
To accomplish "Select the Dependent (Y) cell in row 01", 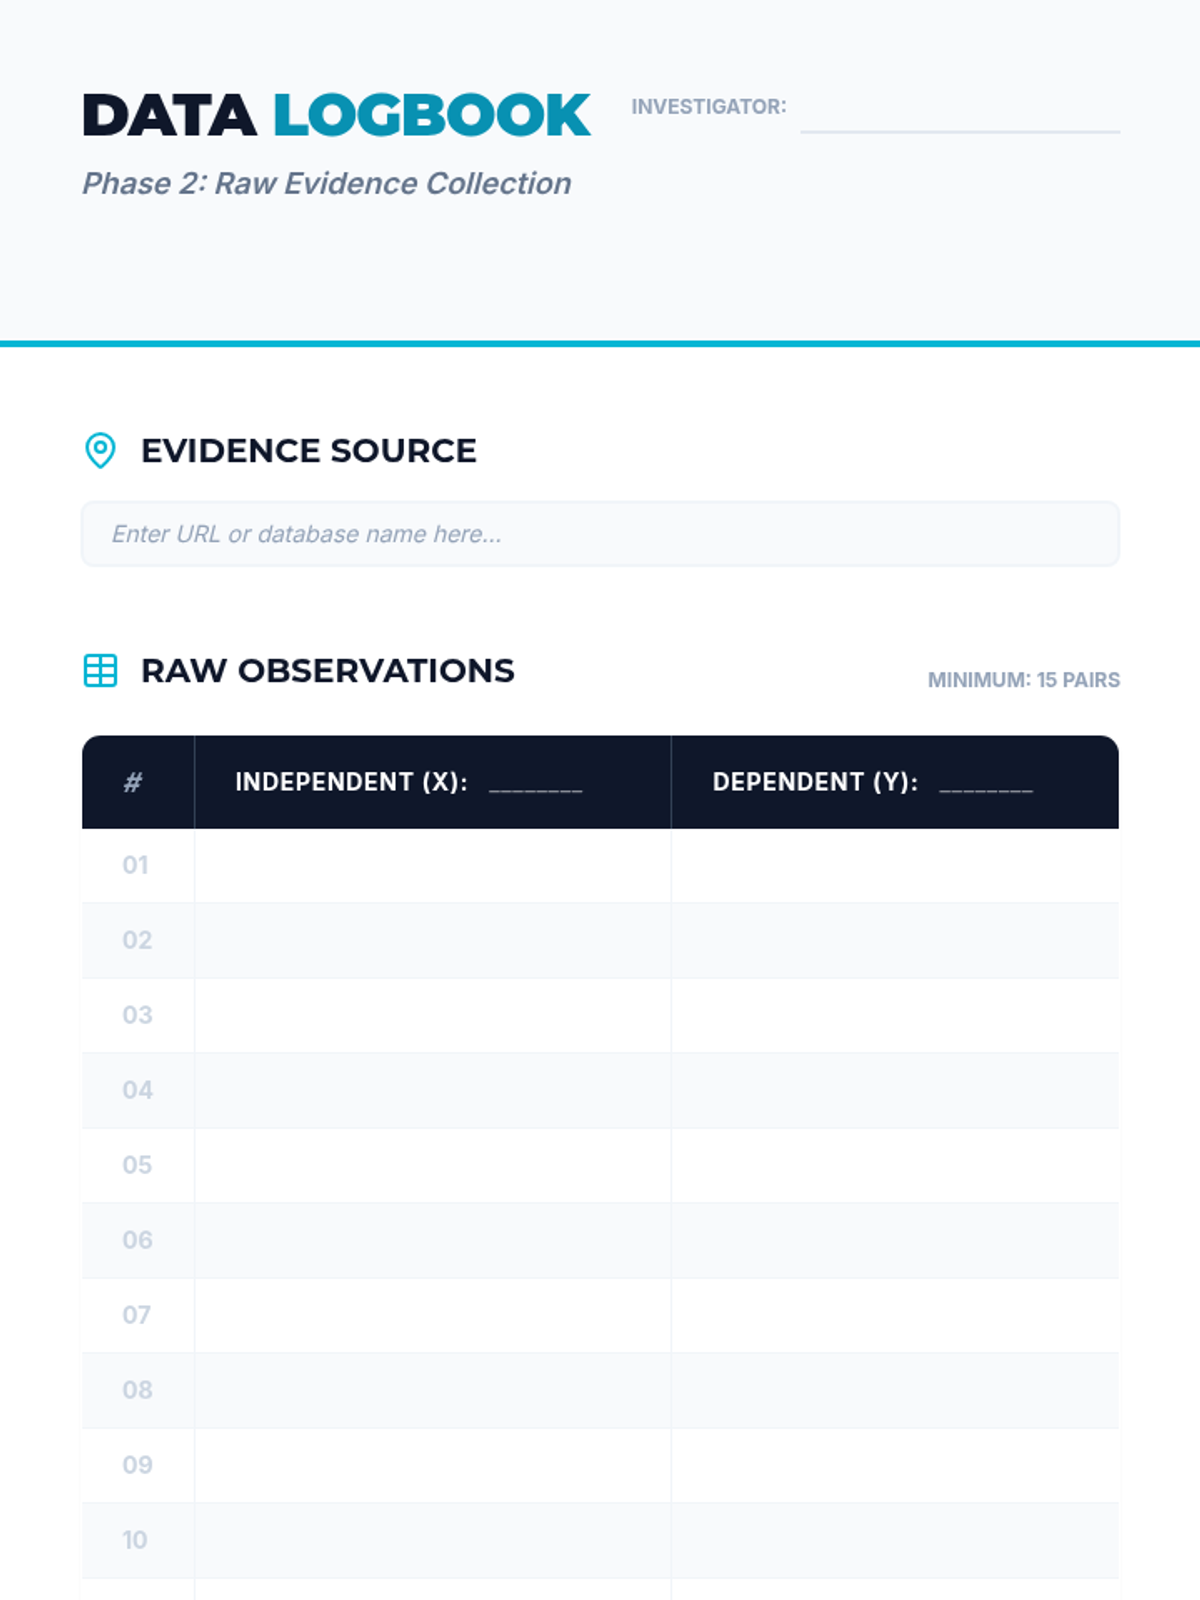I will tap(894, 865).
